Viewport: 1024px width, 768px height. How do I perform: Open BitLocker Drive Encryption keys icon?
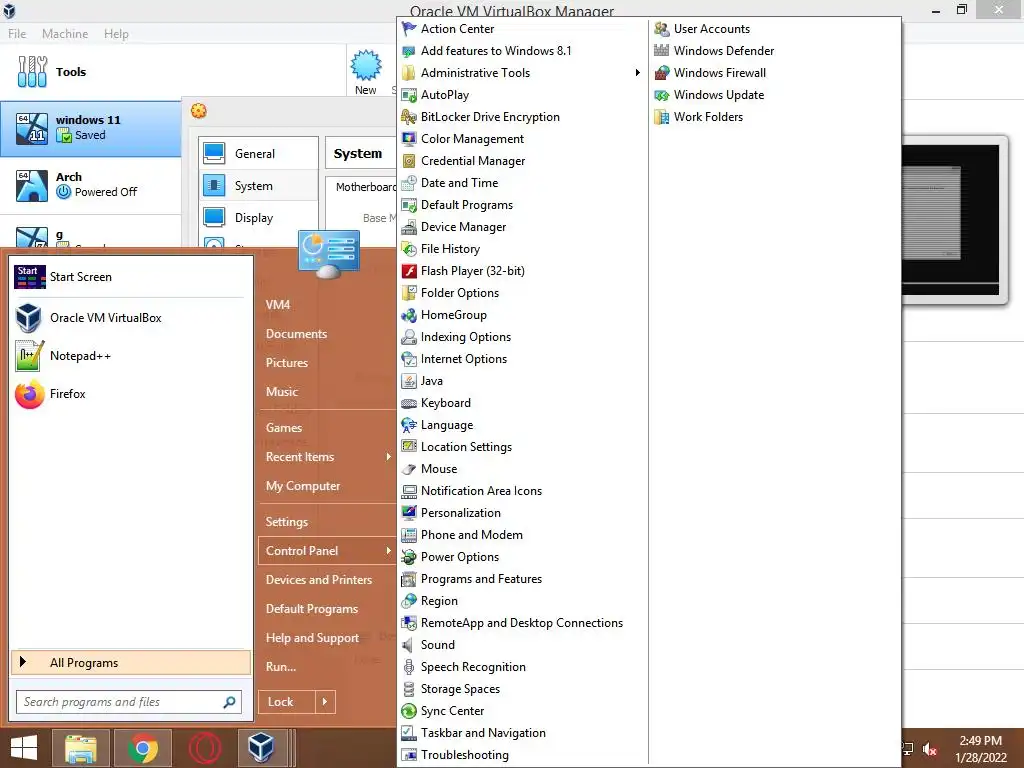tap(409, 117)
